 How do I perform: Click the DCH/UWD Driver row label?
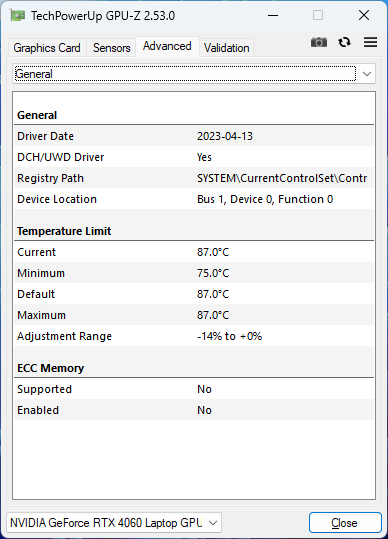coord(60,157)
